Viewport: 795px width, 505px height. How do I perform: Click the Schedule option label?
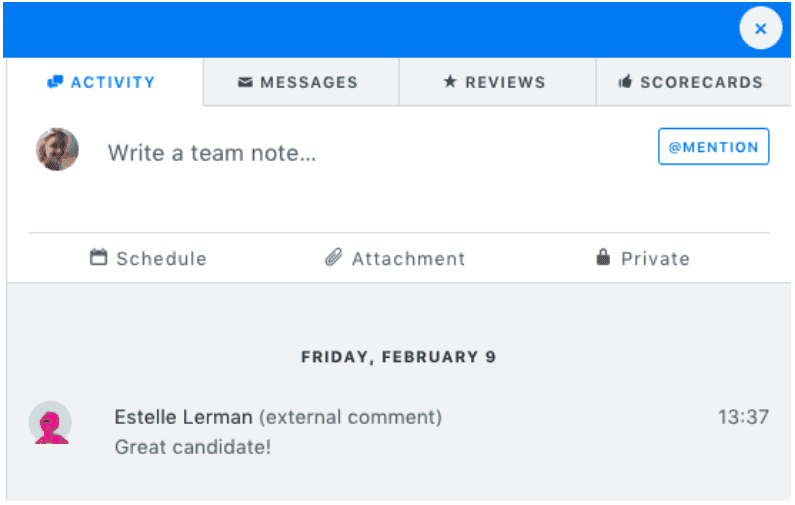(x=161, y=259)
